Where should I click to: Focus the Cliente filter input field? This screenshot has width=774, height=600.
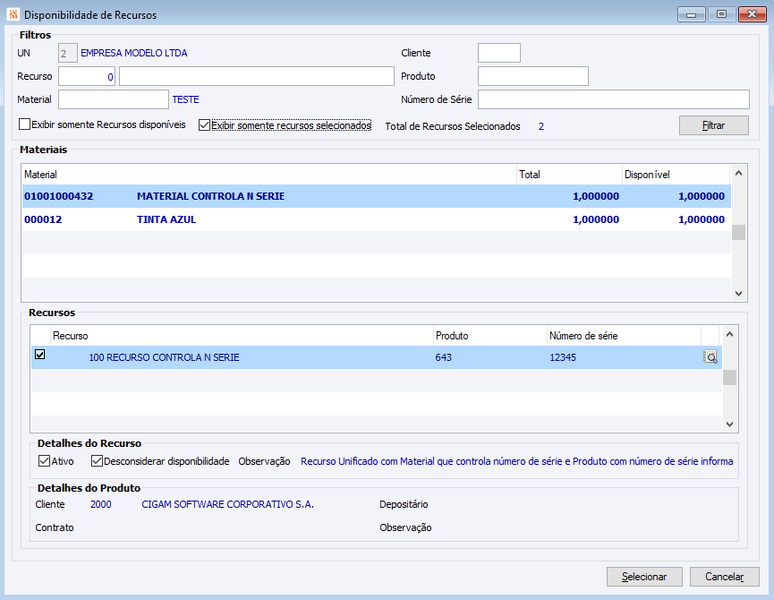tap(499, 53)
